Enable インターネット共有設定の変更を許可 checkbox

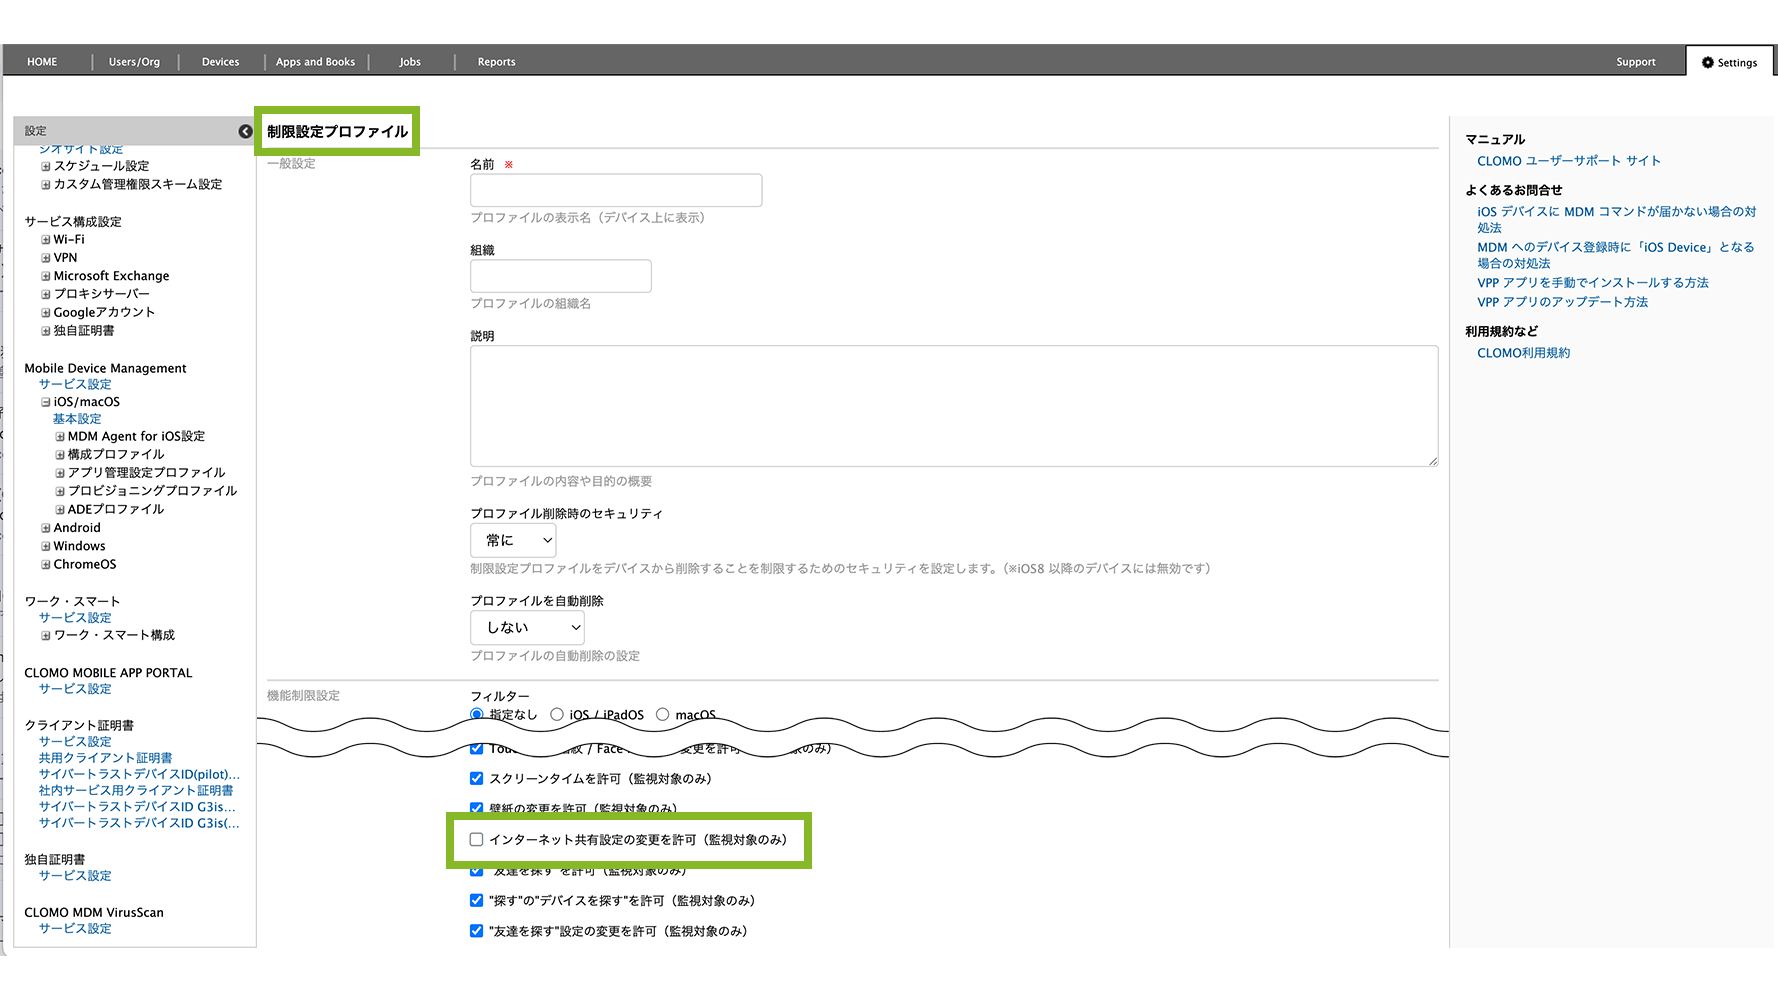477,840
